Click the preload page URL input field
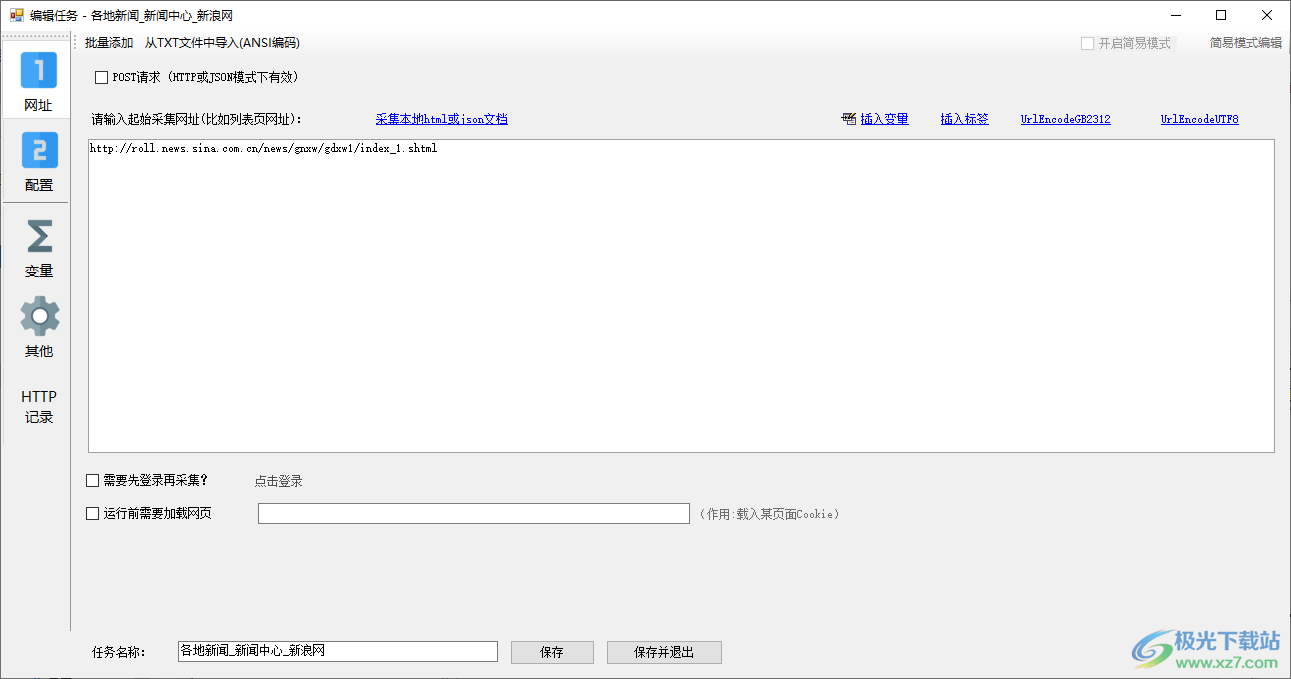The image size is (1291, 679). pyautogui.click(x=474, y=514)
